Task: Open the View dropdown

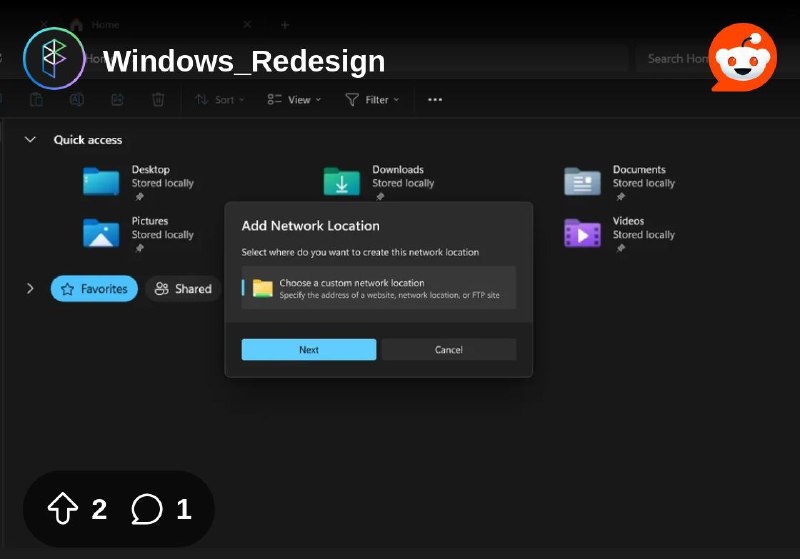Action: [294, 100]
